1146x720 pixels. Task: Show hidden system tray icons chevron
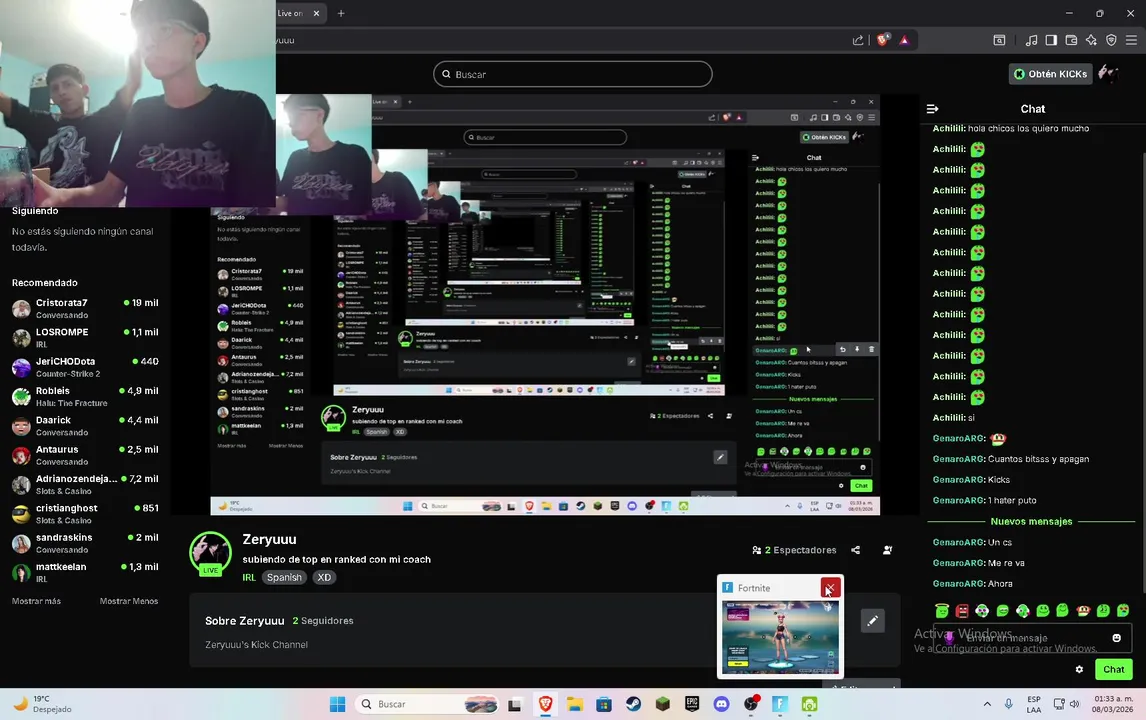point(987,704)
